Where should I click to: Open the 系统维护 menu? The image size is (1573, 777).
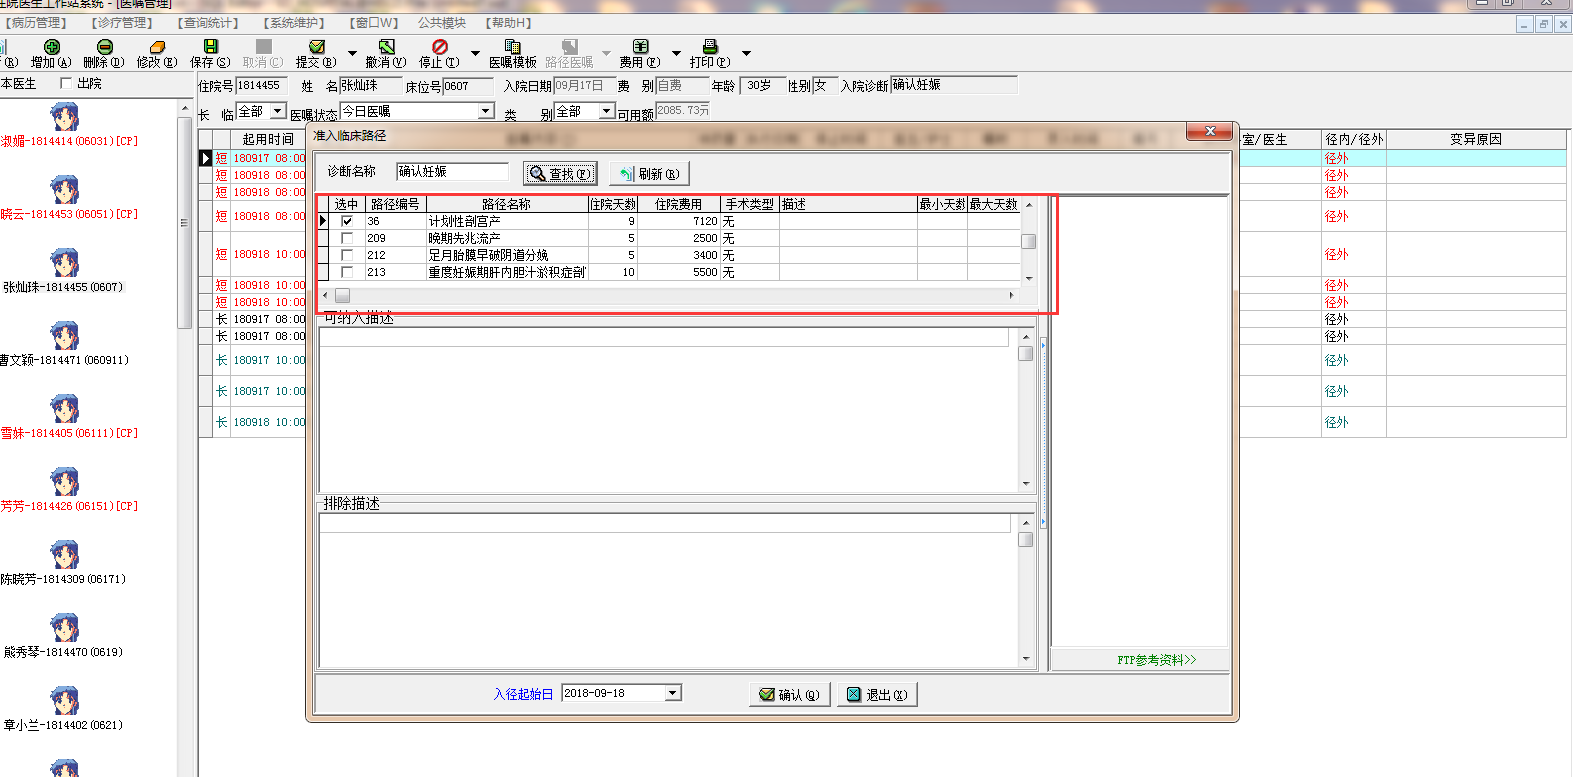point(294,23)
